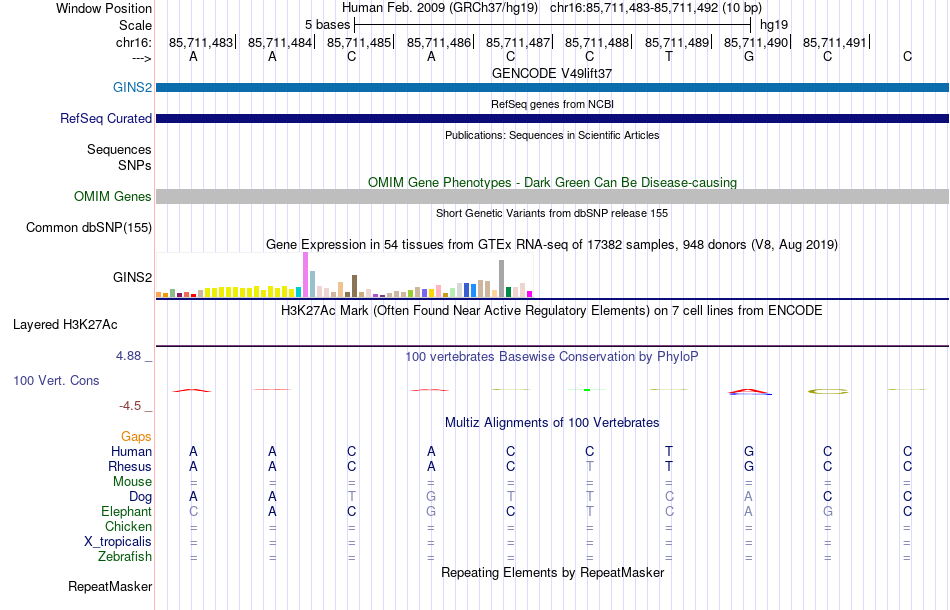Click the Mouse alignment row label
This screenshot has width=950, height=610.
pyautogui.click(x=132, y=482)
